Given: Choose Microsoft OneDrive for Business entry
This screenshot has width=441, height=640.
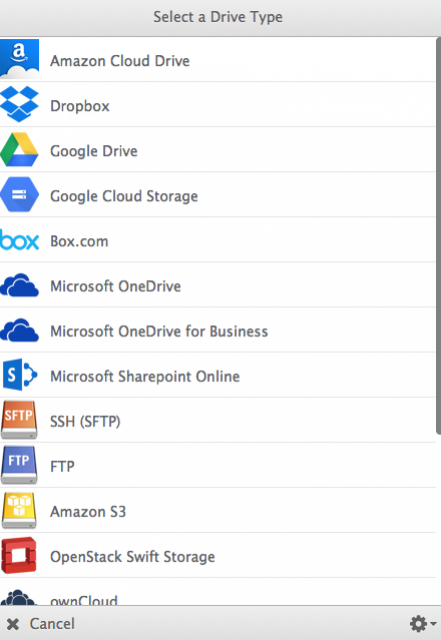Looking at the screenshot, I should pyautogui.click(x=218, y=330).
